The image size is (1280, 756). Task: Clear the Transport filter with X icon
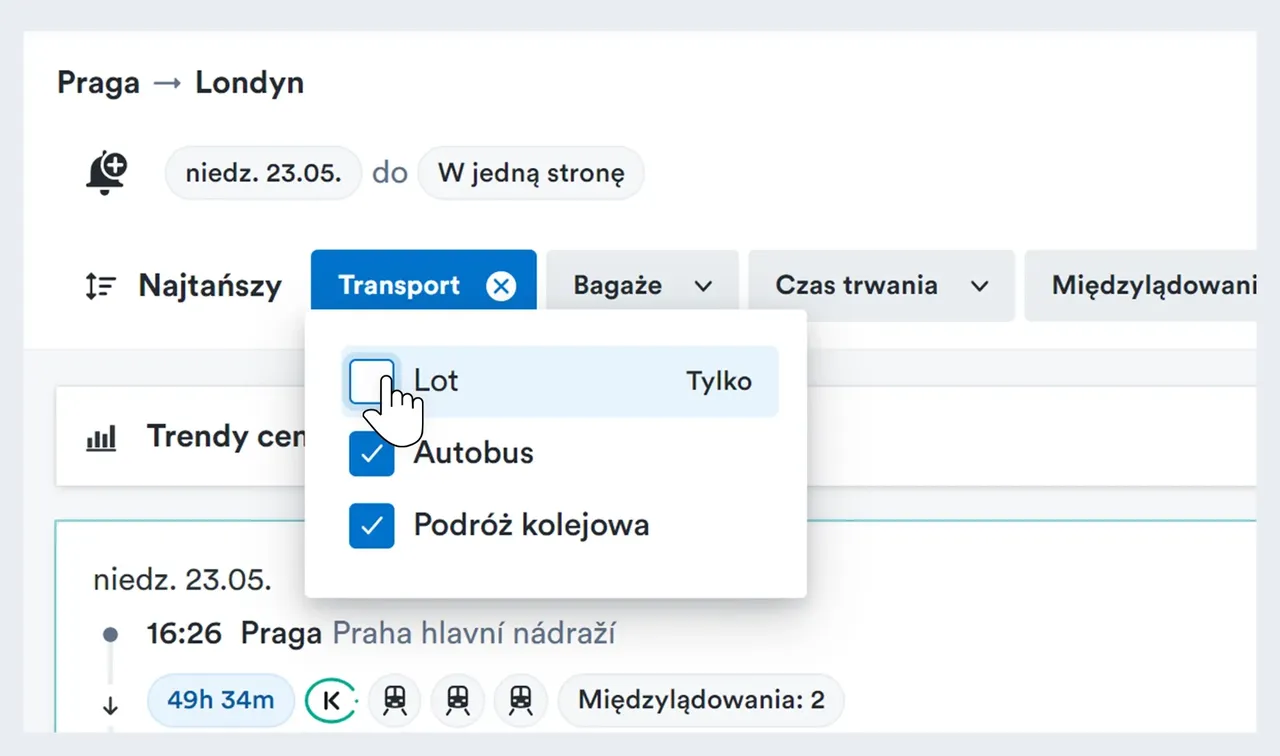click(x=501, y=286)
